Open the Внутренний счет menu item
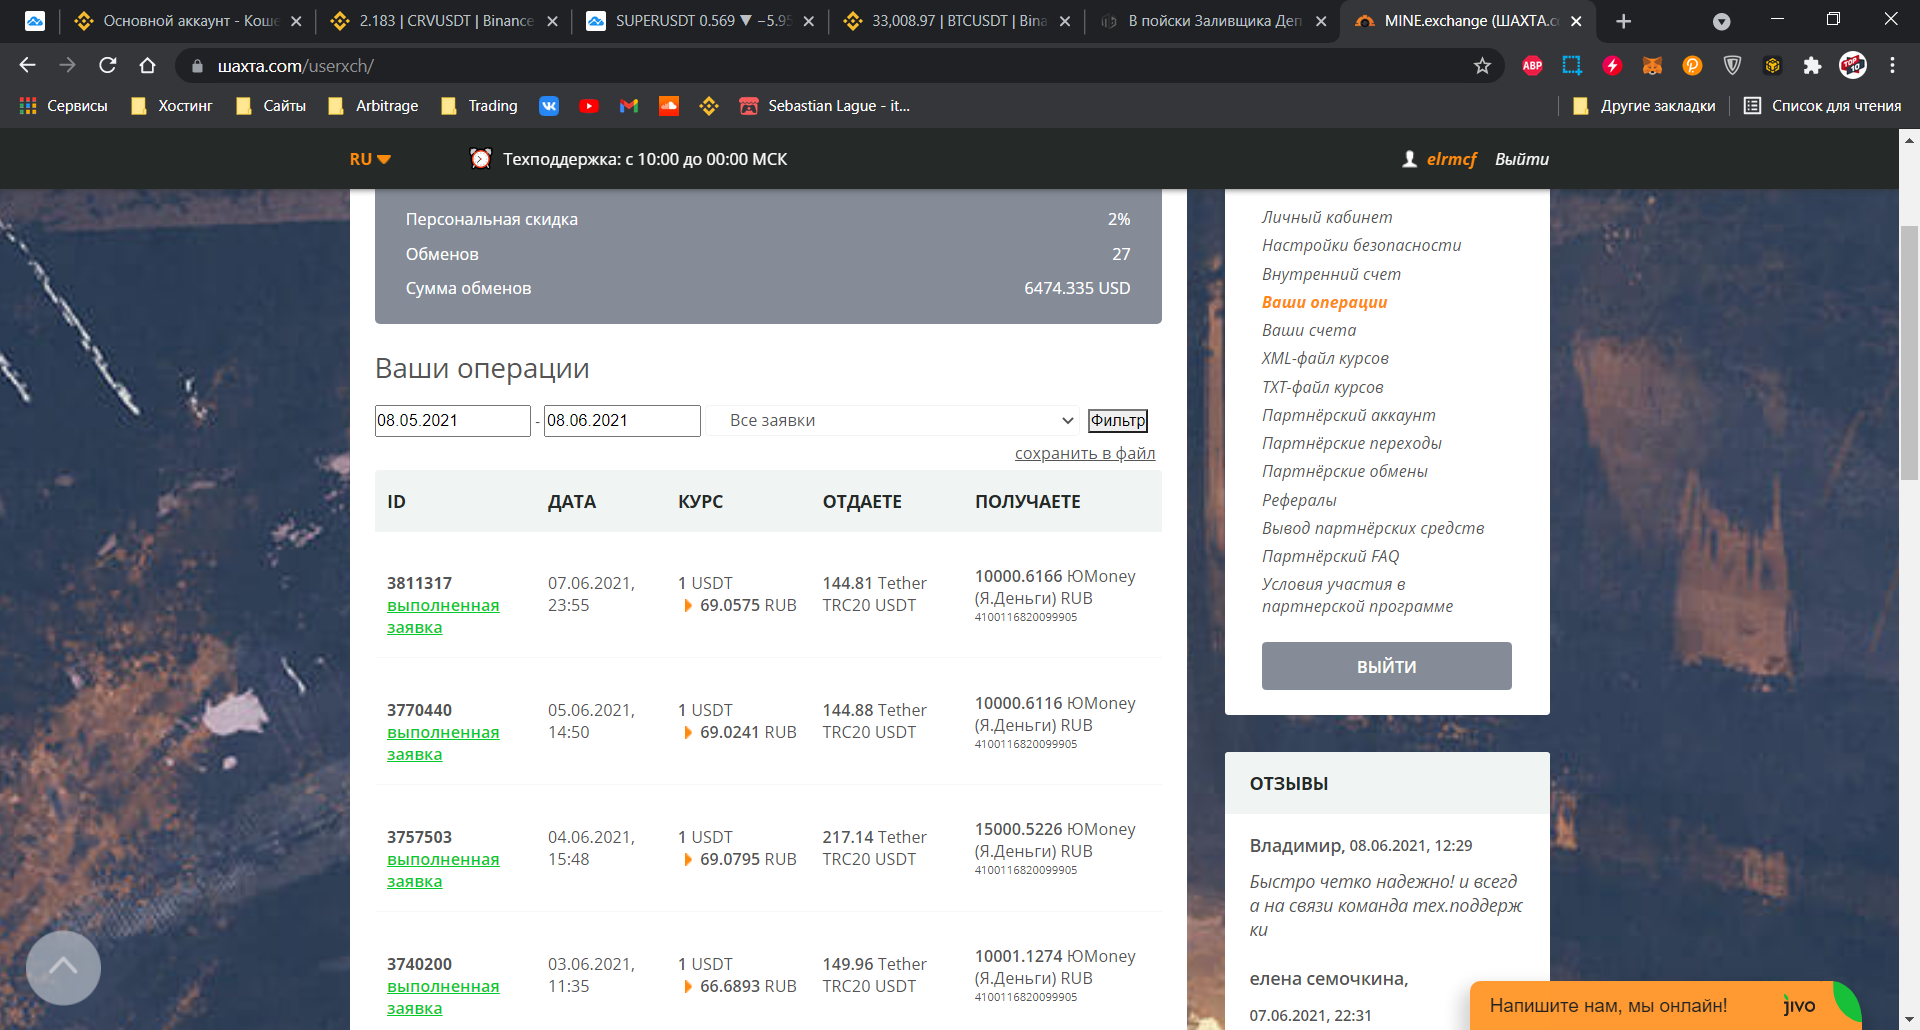 1331,274
